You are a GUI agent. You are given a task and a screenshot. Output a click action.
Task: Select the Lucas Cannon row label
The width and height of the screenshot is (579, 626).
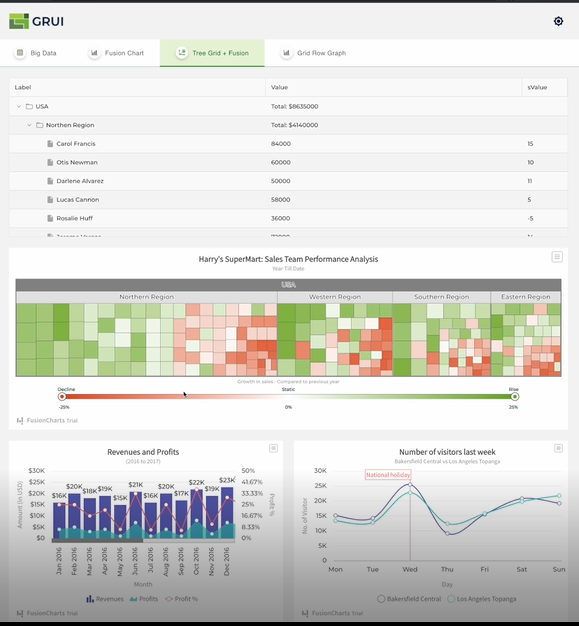click(77, 200)
